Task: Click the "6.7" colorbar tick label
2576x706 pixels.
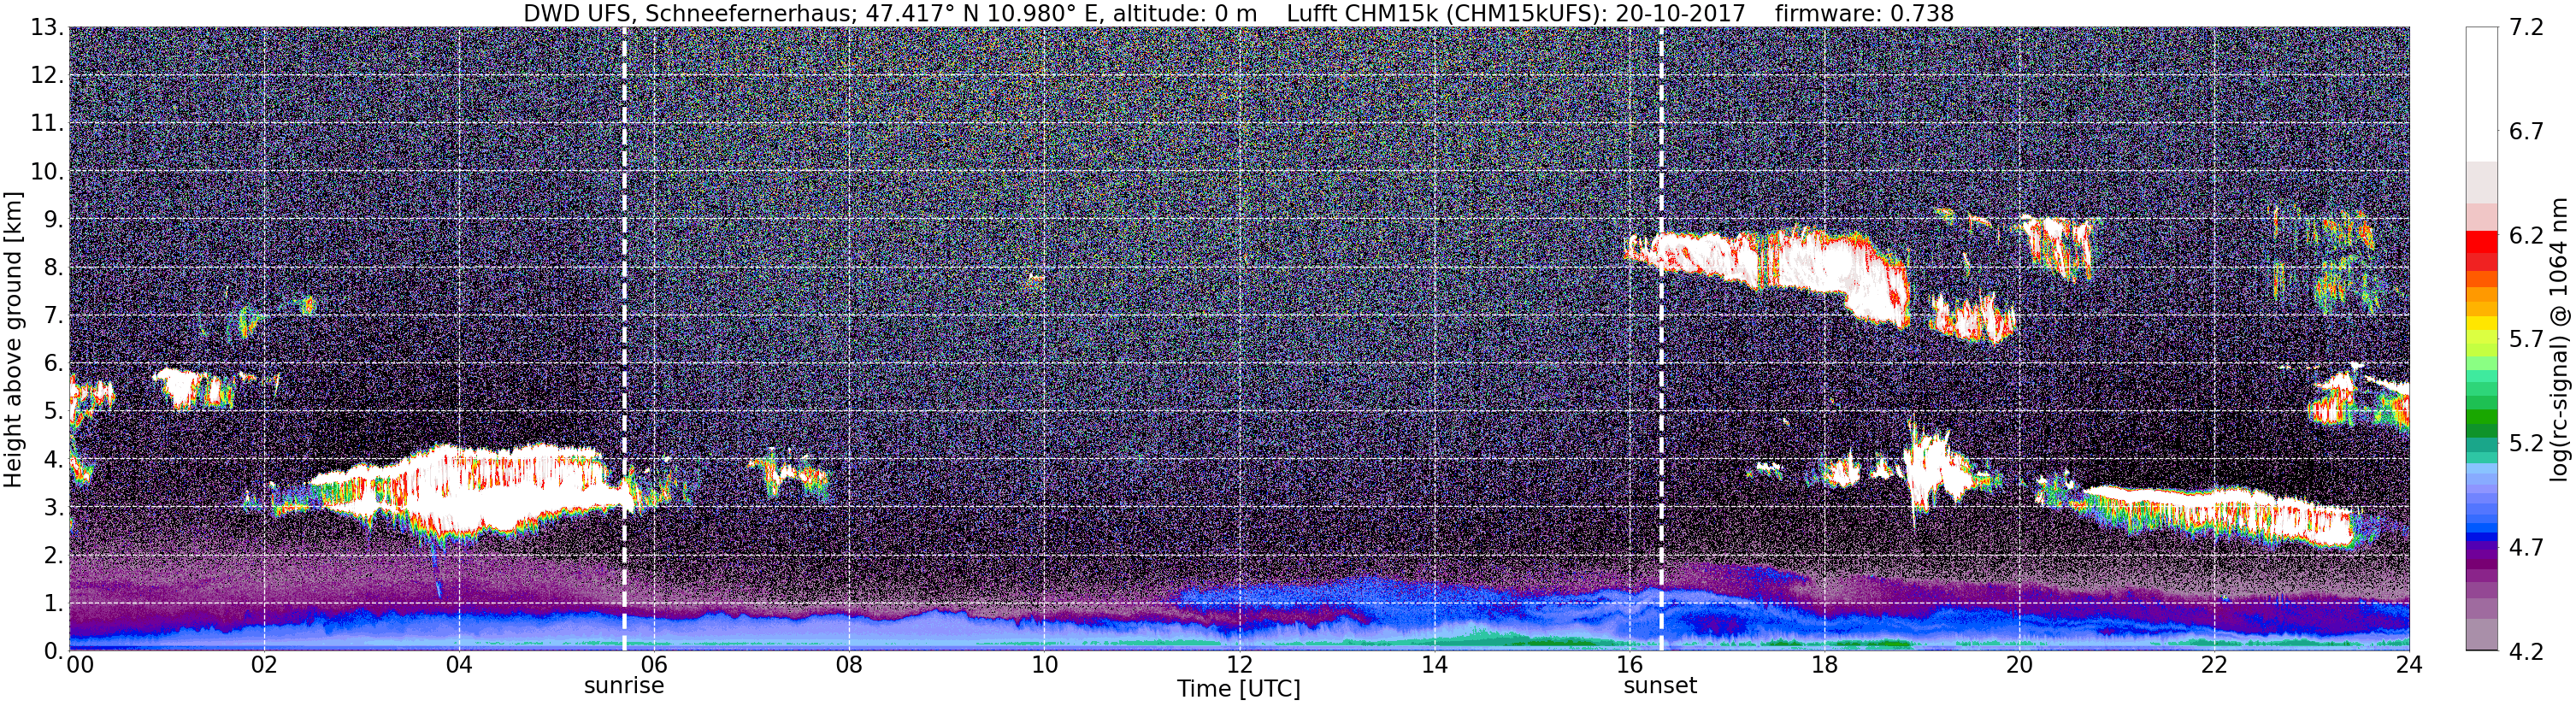Action: click(2527, 132)
